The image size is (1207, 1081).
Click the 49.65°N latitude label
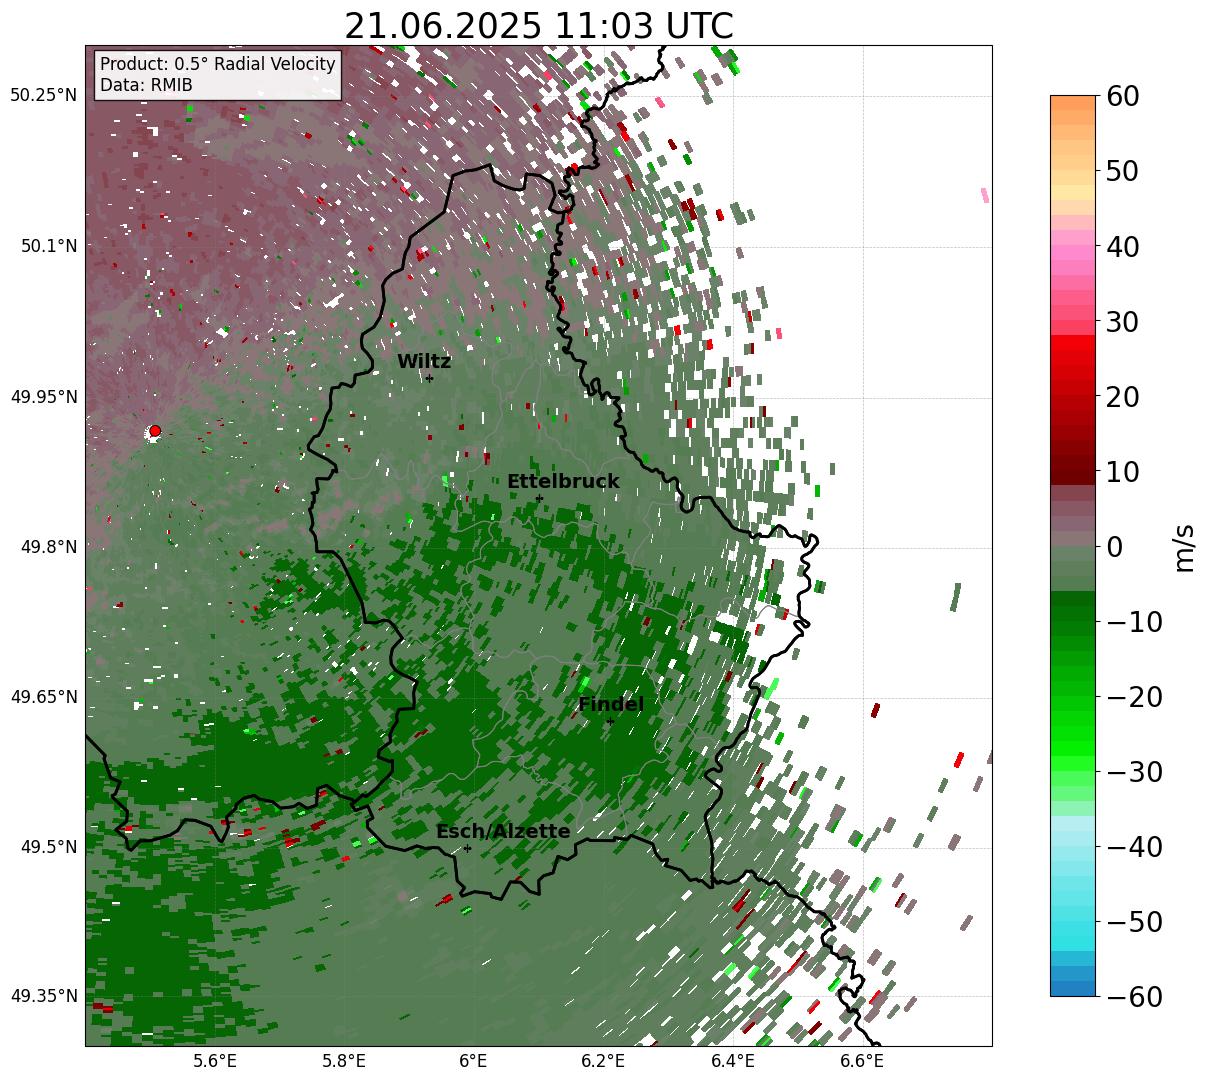pyautogui.click(x=44, y=697)
